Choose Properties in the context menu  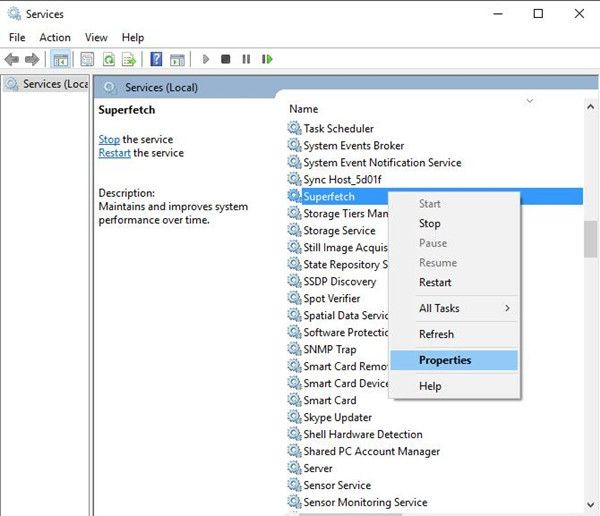point(445,360)
